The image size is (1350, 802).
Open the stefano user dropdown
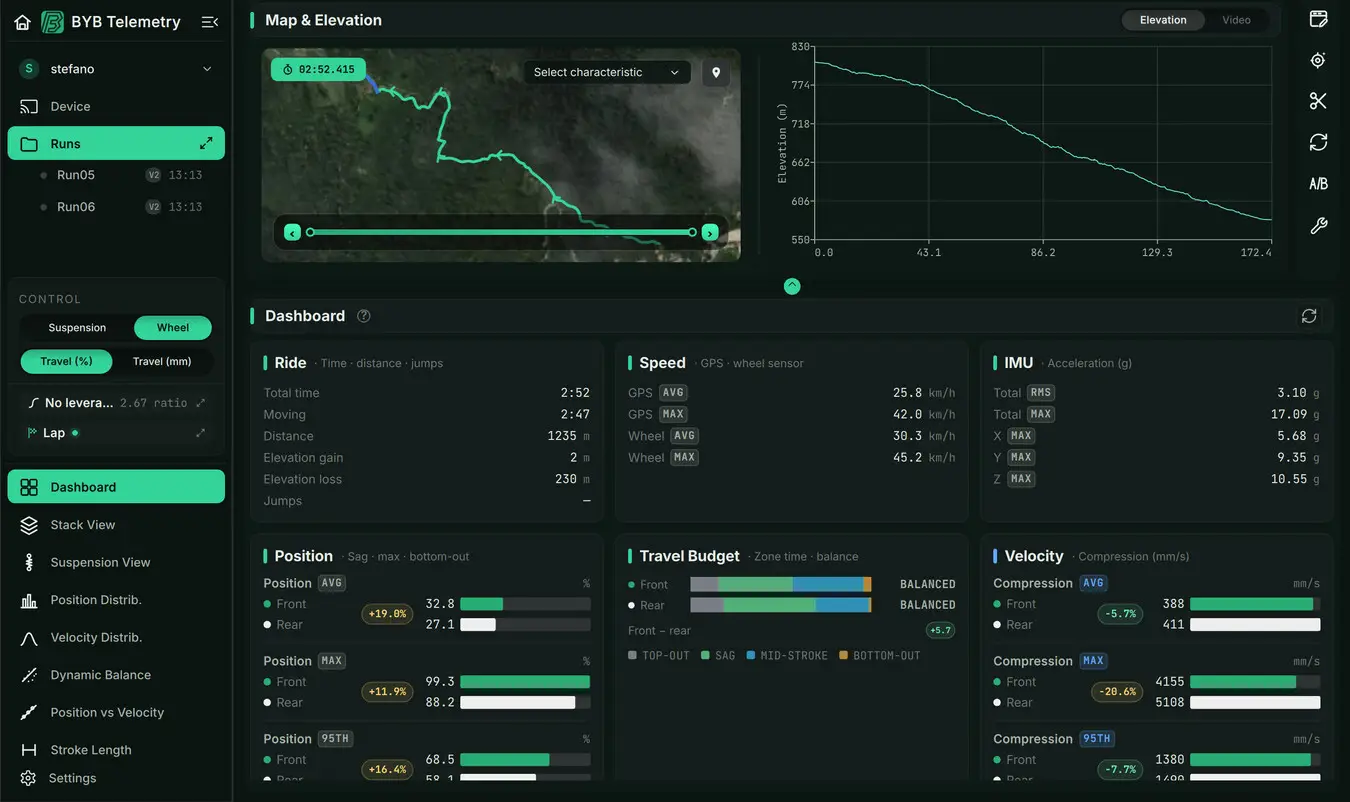[x=116, y=69]
